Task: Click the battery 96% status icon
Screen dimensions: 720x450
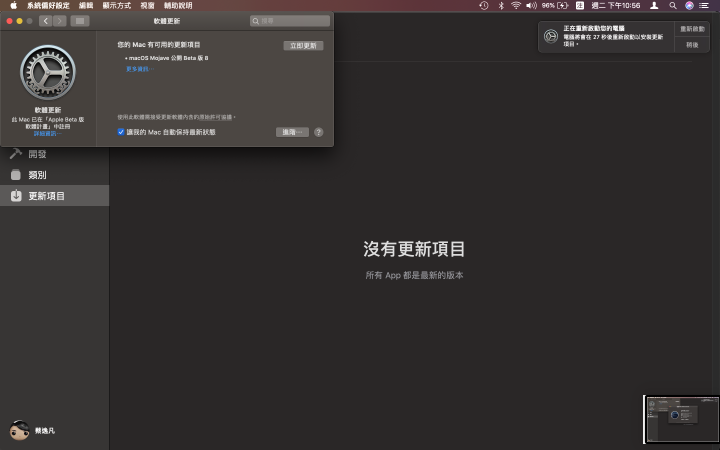Action: tap(555, 6)
